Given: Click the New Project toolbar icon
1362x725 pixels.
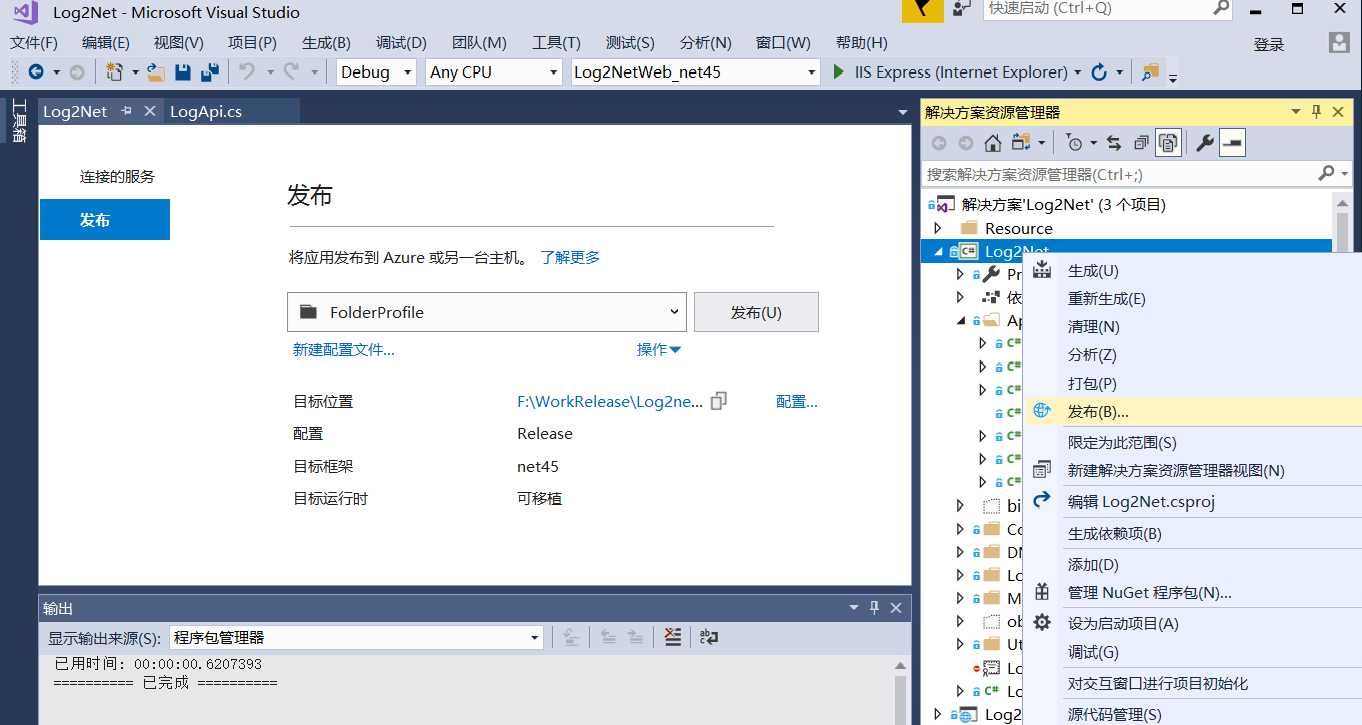Looking at the screenshot, I should [115, 72].
